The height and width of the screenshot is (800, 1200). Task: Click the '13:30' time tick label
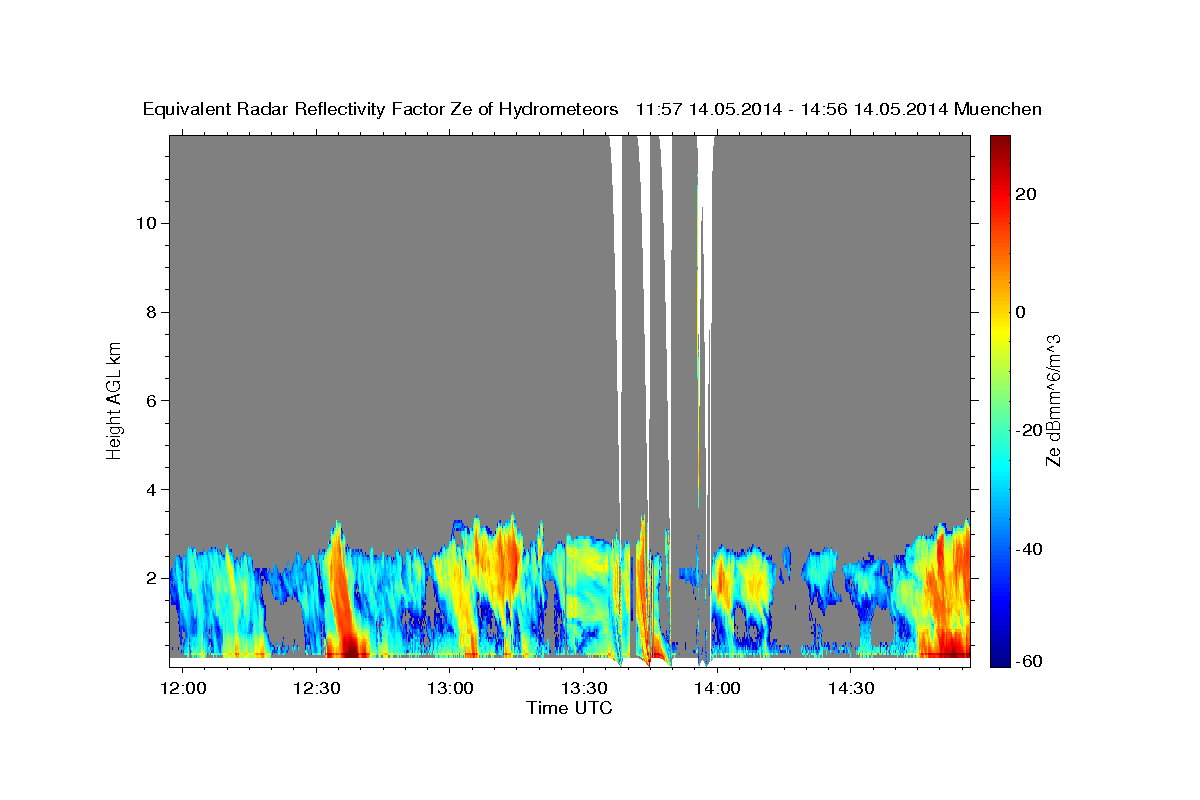tap(584, 689)
